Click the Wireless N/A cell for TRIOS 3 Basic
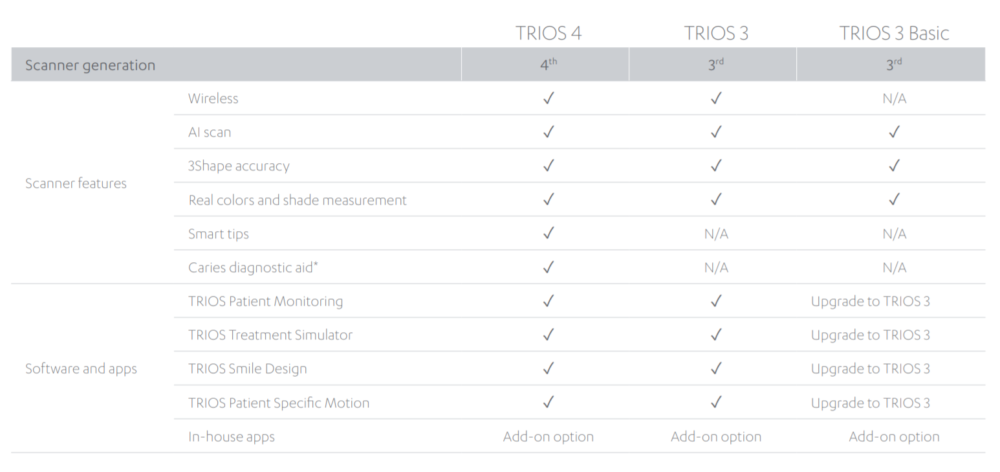This screenshot has height=472, width=1000. 894,99
